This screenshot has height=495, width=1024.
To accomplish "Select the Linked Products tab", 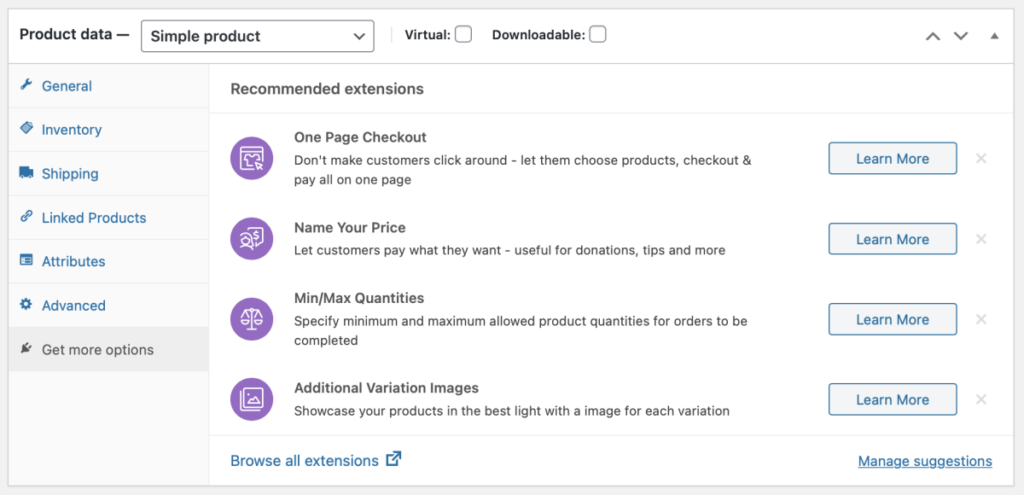I will tap(108, 217).
